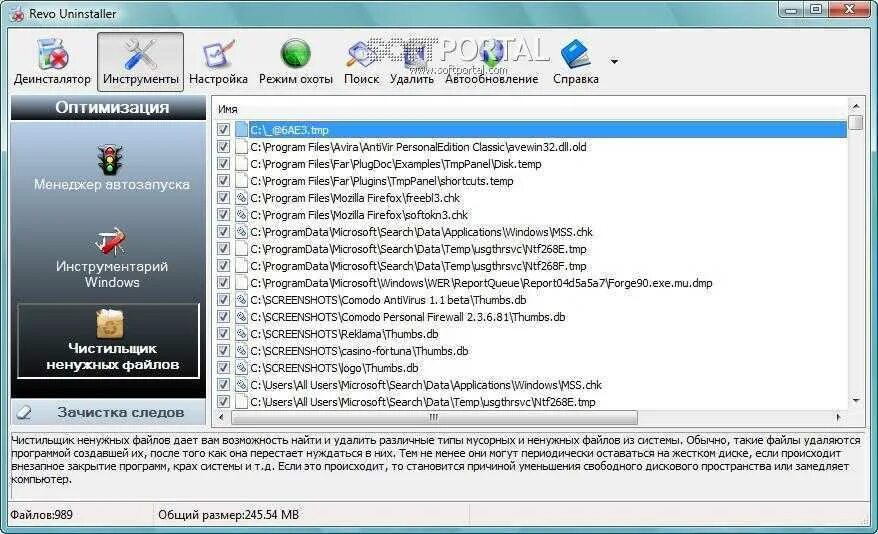This screenshot has height=534, width=878.
Task: Open the Деинсталятор (Uninstaller) tool
Action: [x=52, y=62]
